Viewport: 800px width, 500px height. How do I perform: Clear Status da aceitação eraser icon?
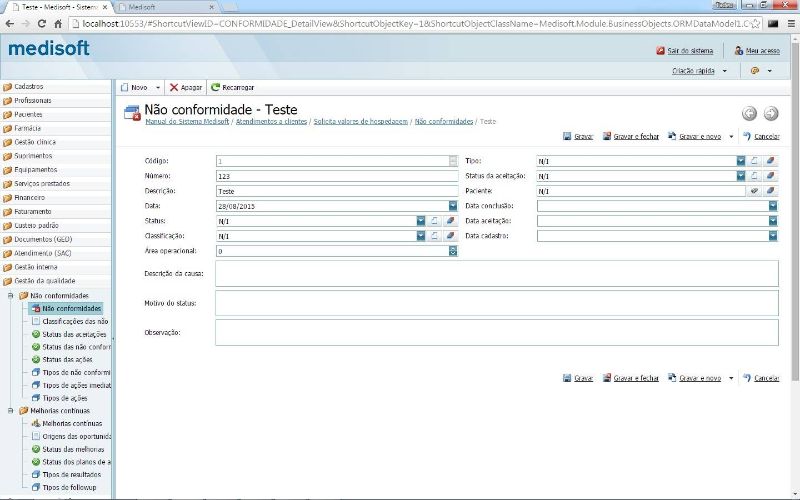[770, 176]
